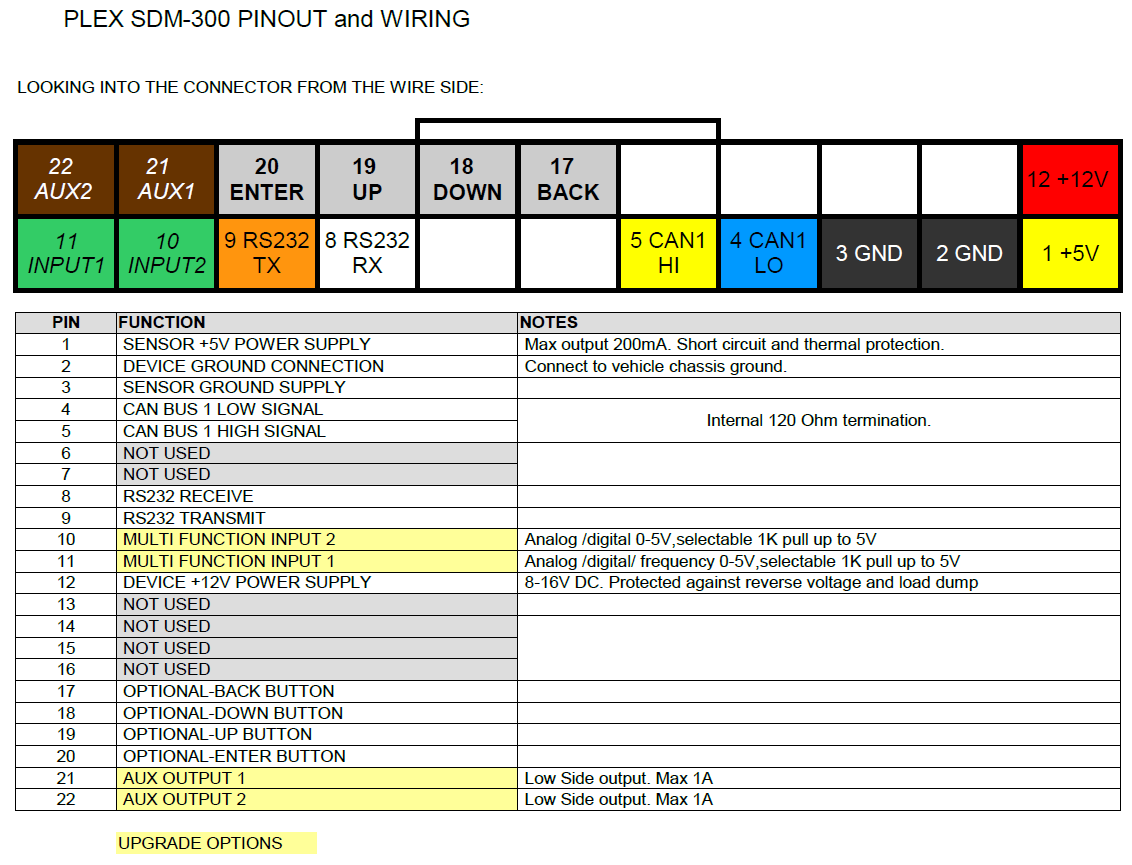Select the 2 GND connector cell
The image size is (1132, 865).
coord(969,253)
